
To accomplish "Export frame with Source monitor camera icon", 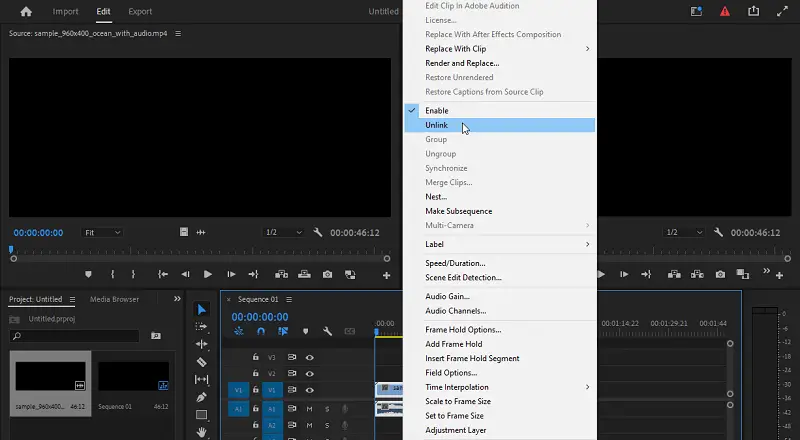I will pyautogui.click(x=328, y=275).
